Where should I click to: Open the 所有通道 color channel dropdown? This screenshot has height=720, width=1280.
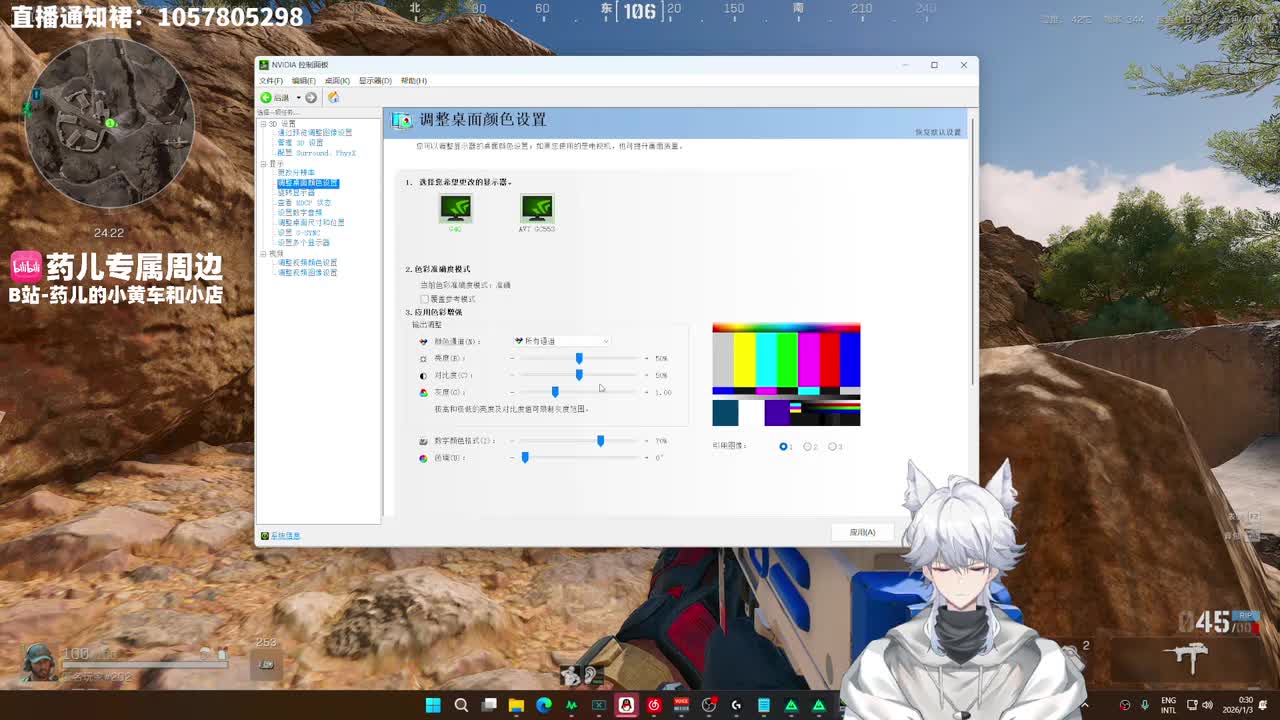[561, 341]
